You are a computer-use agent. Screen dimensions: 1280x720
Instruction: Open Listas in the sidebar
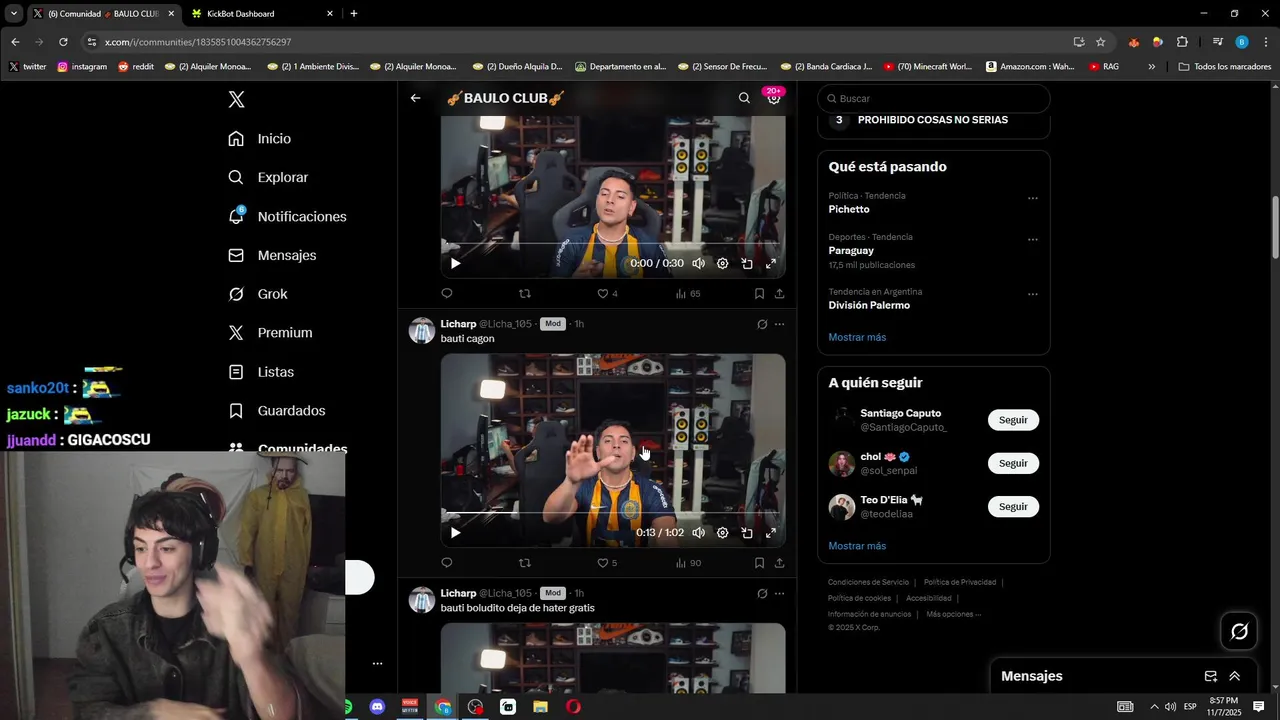pos(261,372)
